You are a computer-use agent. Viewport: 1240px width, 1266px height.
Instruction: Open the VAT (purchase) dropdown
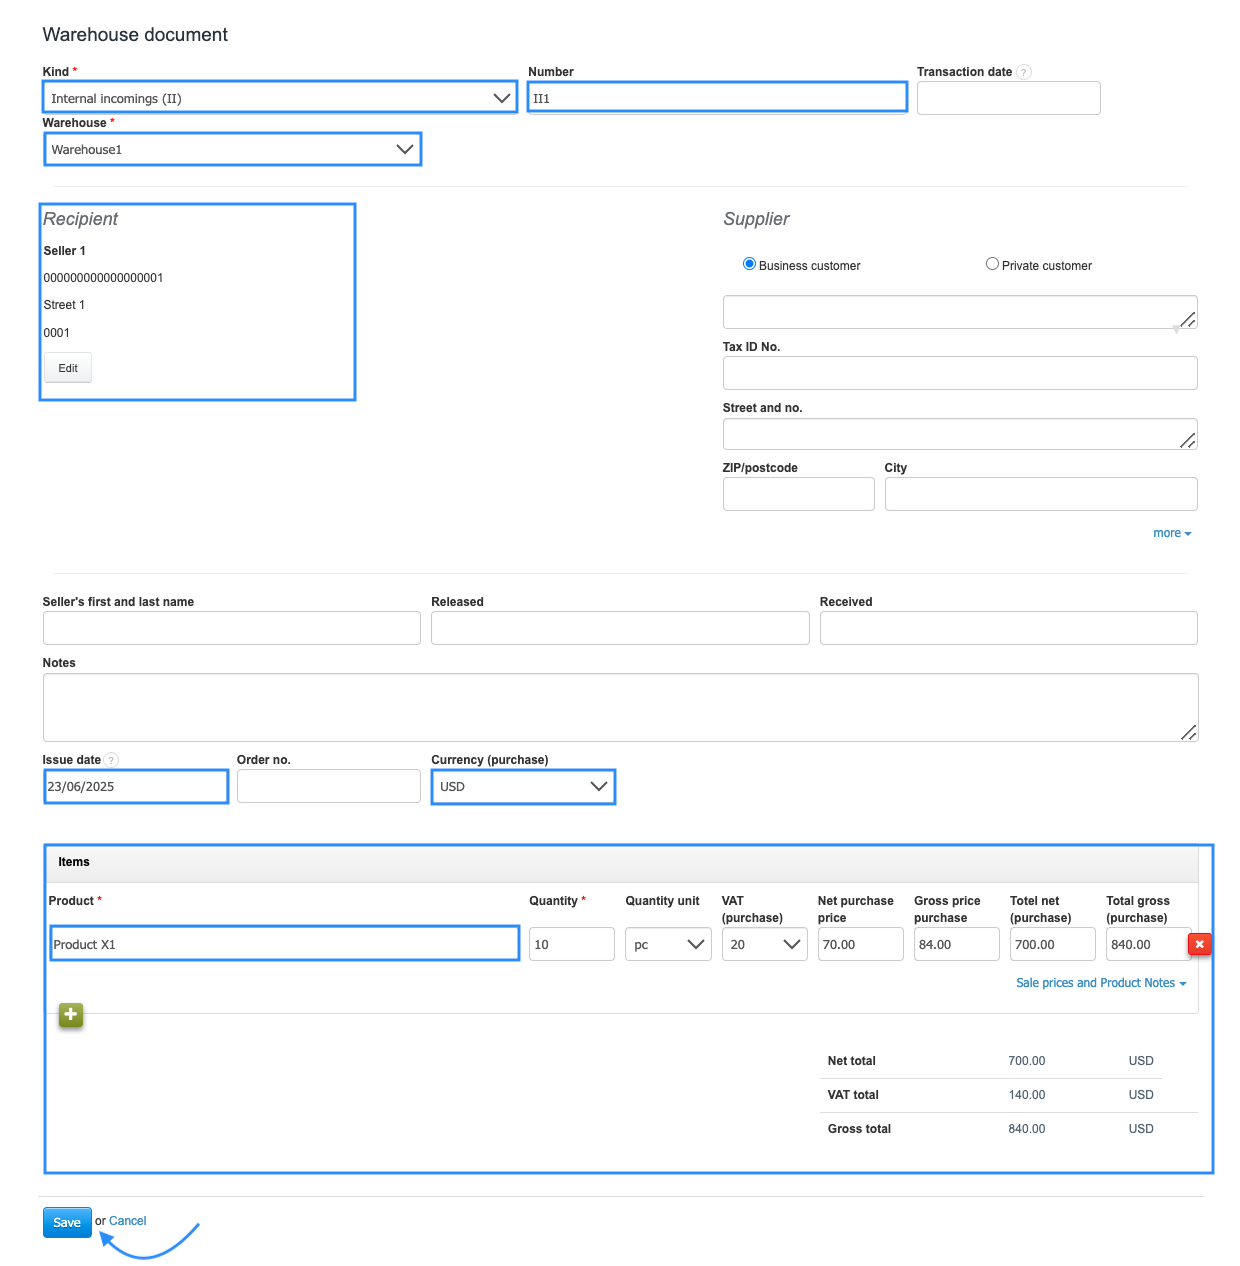[x=764, y=944]
